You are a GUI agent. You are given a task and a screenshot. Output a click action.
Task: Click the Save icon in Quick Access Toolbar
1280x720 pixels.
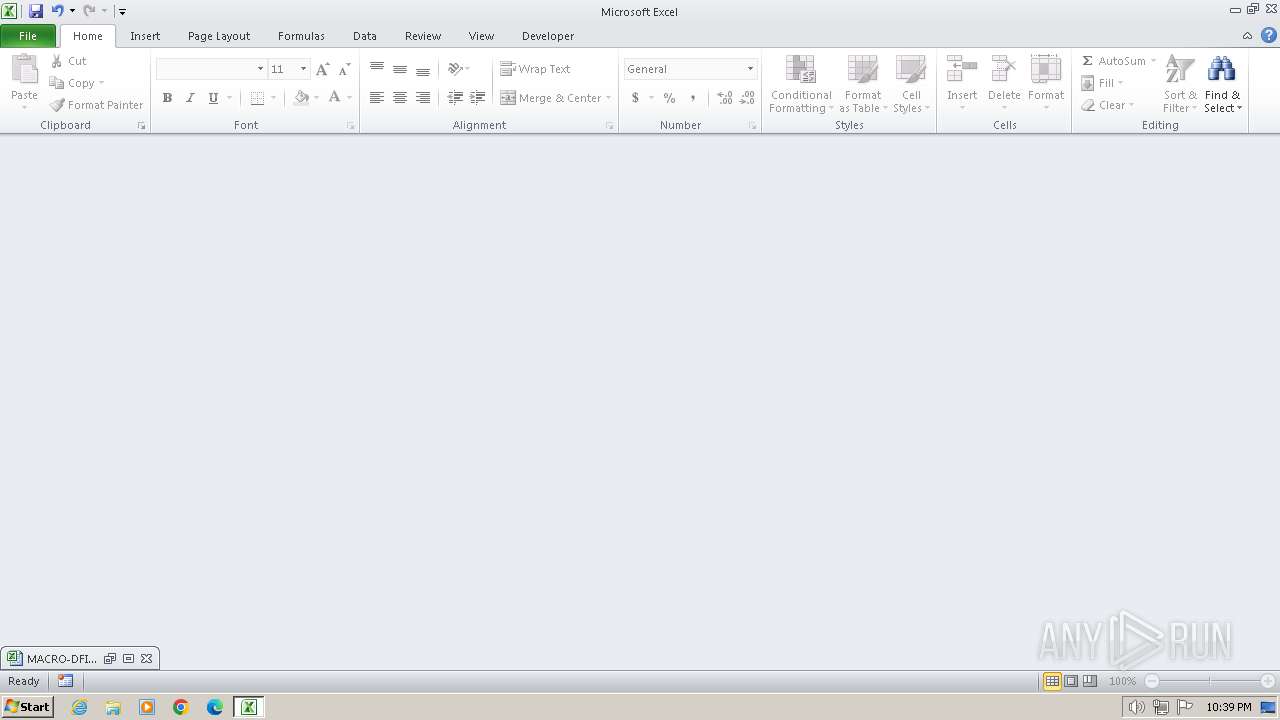(x=36, y=11)
